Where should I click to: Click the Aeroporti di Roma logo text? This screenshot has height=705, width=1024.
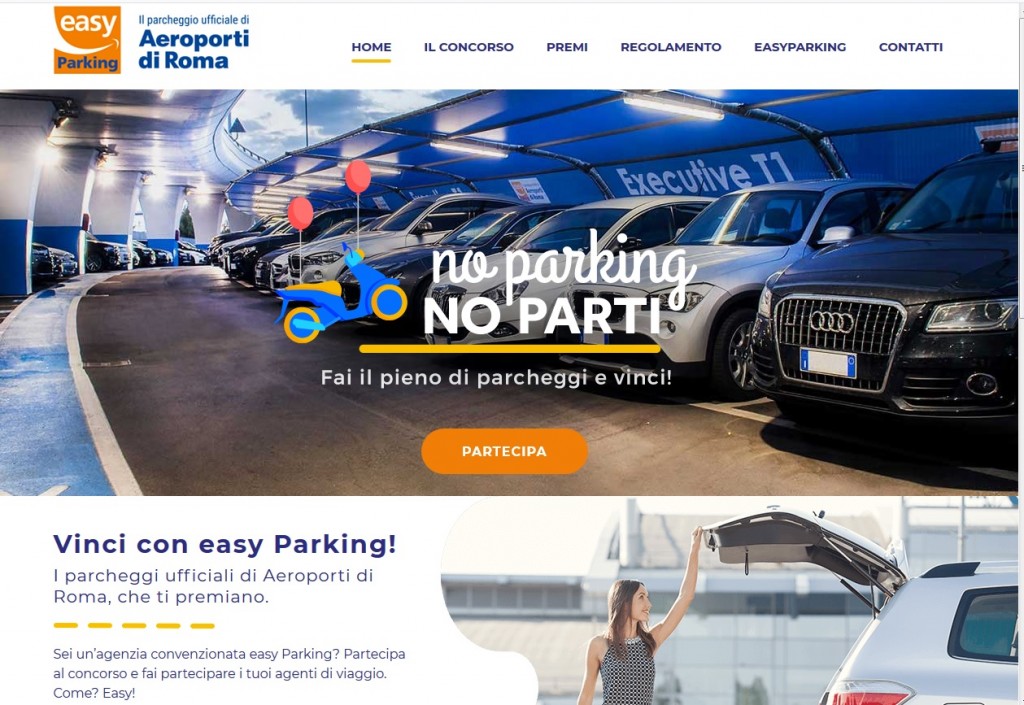click(x=194, y=42)
